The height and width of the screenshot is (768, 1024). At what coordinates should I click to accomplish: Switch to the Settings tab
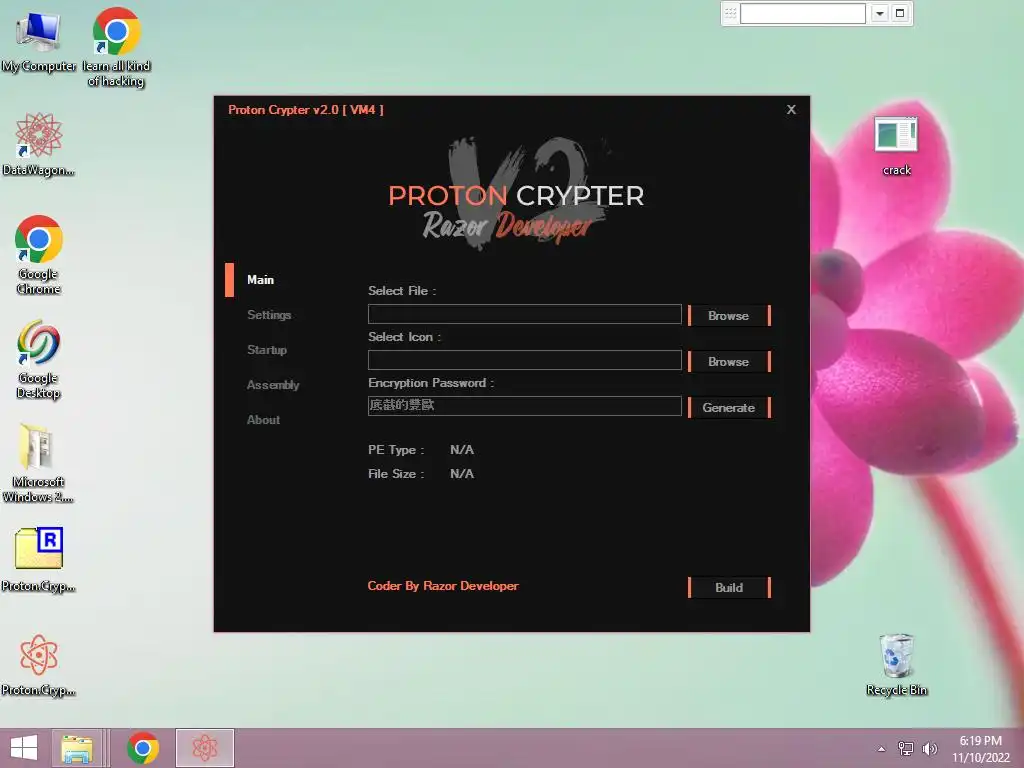click(x=269, y=315)
